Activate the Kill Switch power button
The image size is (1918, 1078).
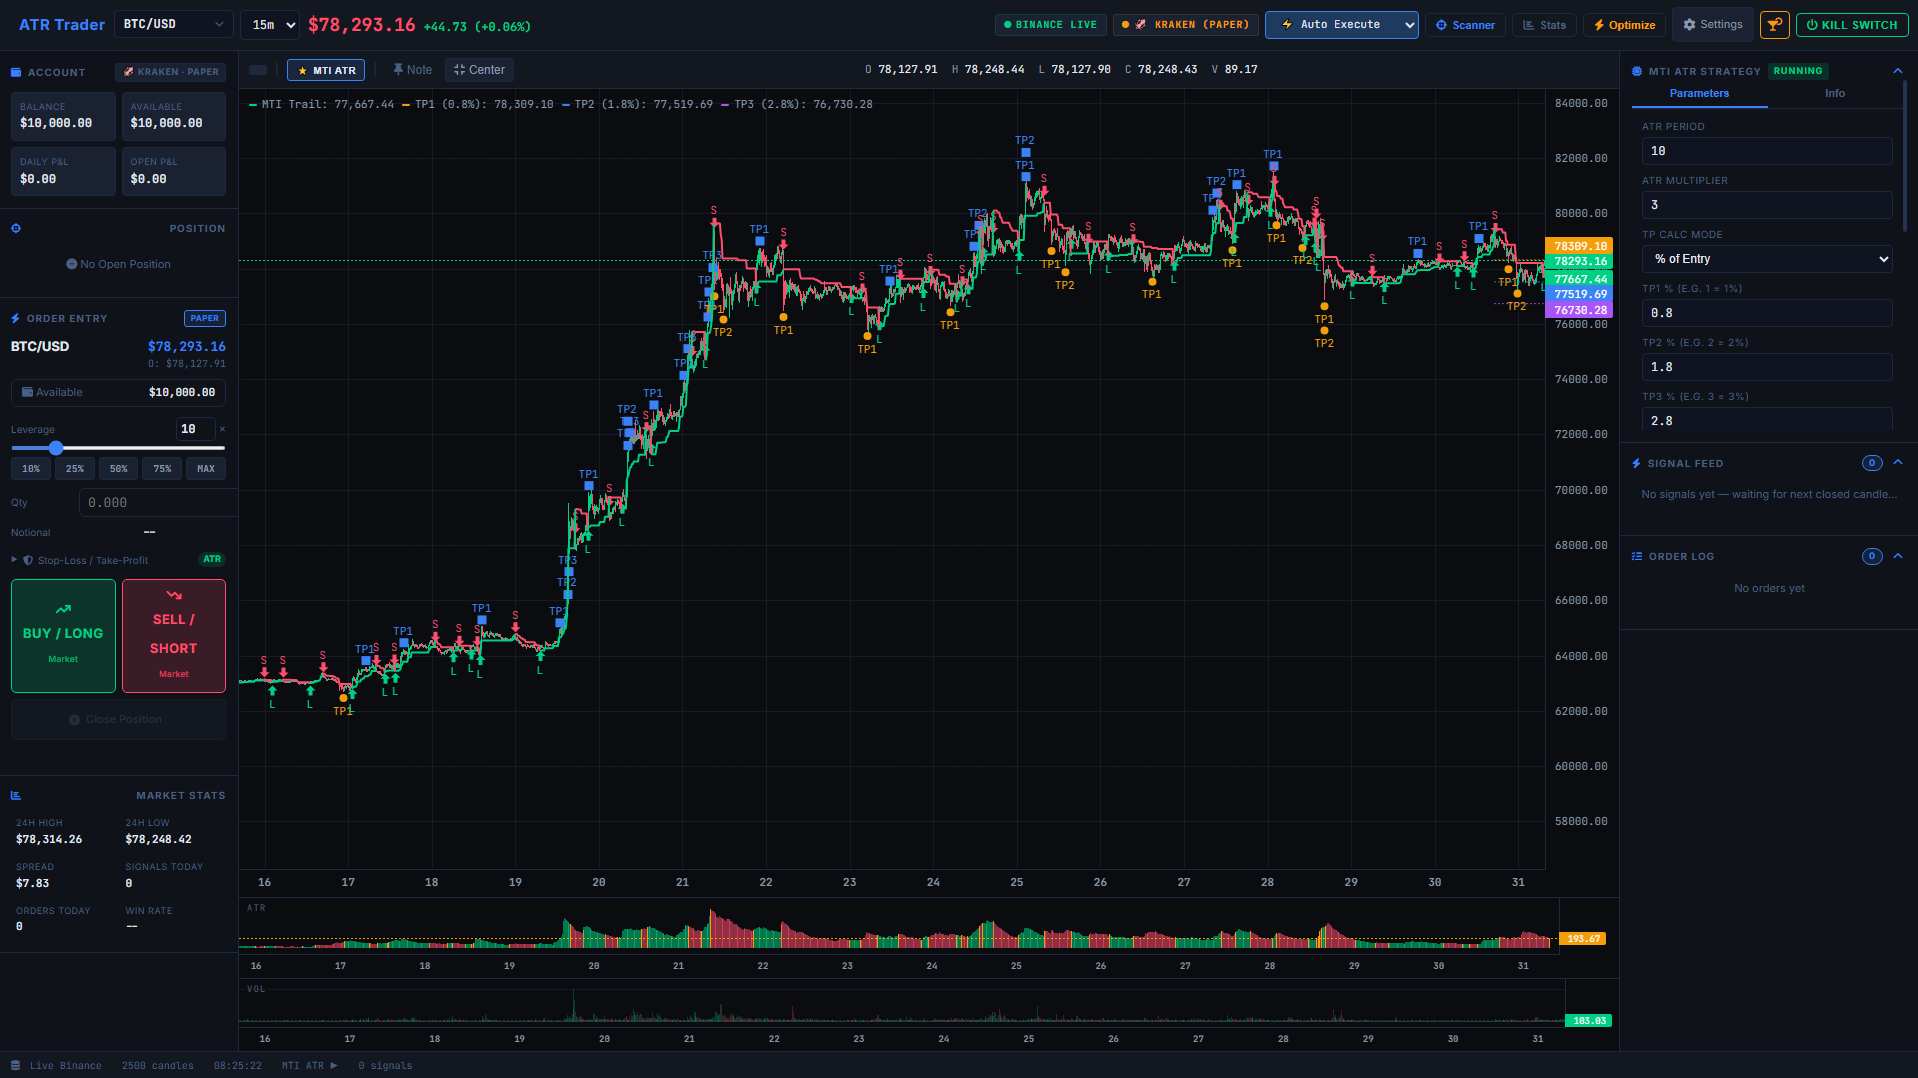click(x=1852, y=25)
